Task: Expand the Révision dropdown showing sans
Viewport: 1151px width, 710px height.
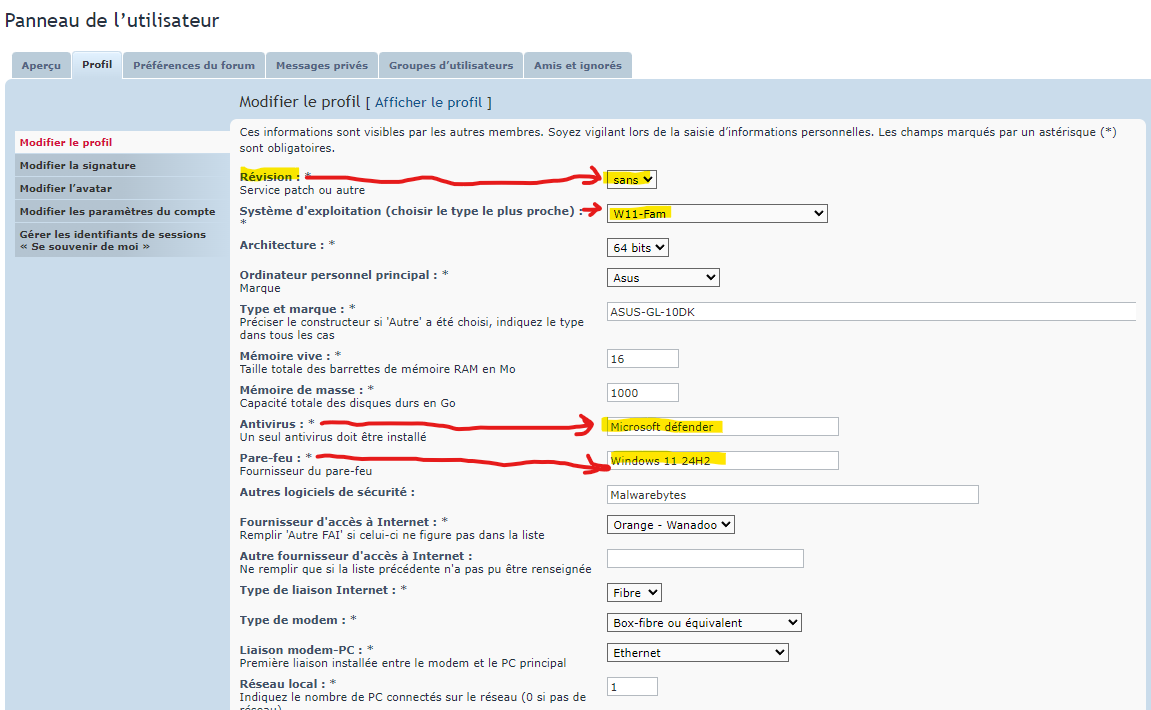Action: pos(631,180)
